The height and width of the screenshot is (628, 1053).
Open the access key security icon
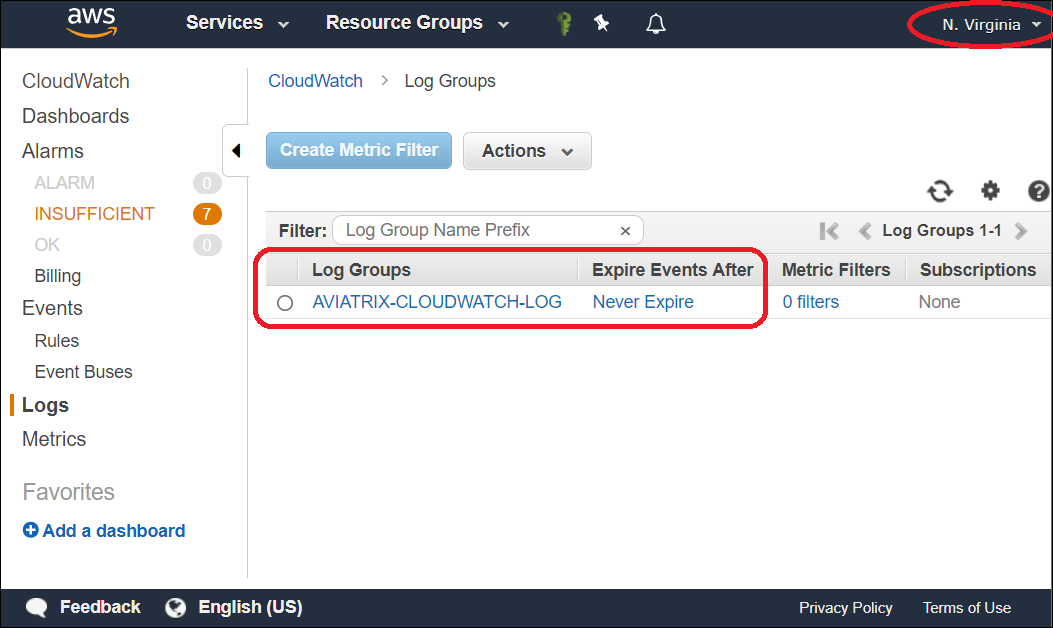coord(563,22)
